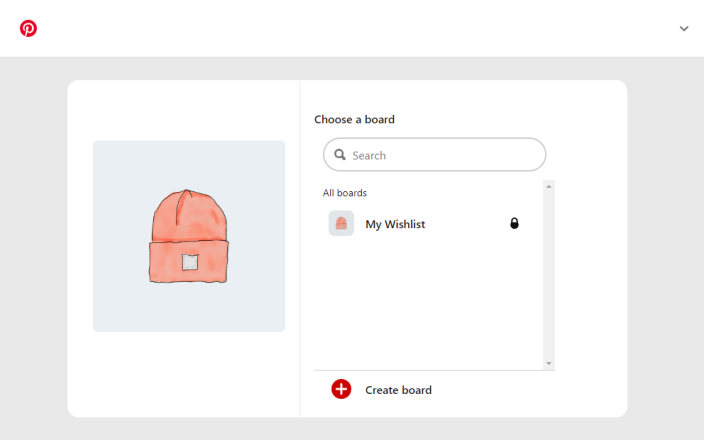
Task: Focus the board Search field
Action: (x=440, y=155)
